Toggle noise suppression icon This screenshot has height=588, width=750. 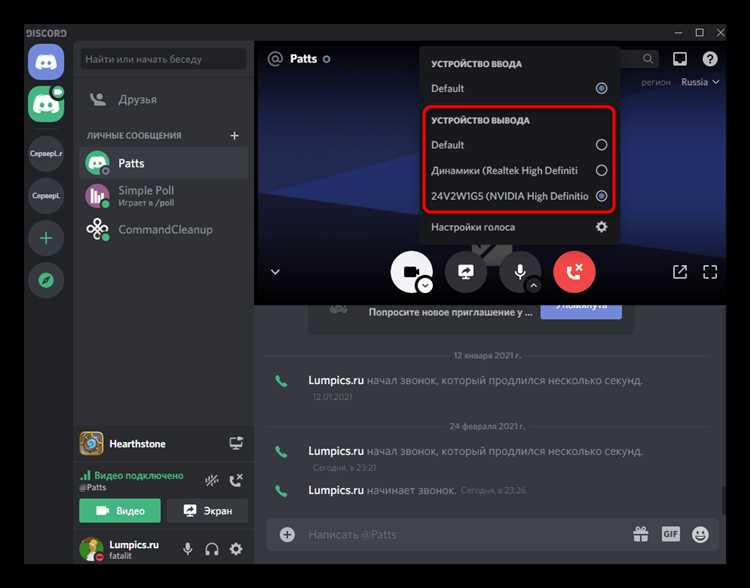pyautogui.click(x=211, y=480)
